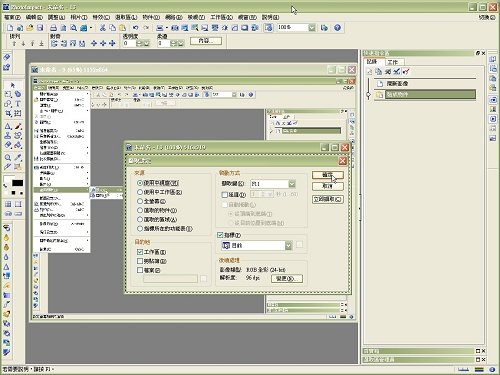500x375 pixels.
Task: Open the 檔案 menu
Action: [x=12, y=17]
